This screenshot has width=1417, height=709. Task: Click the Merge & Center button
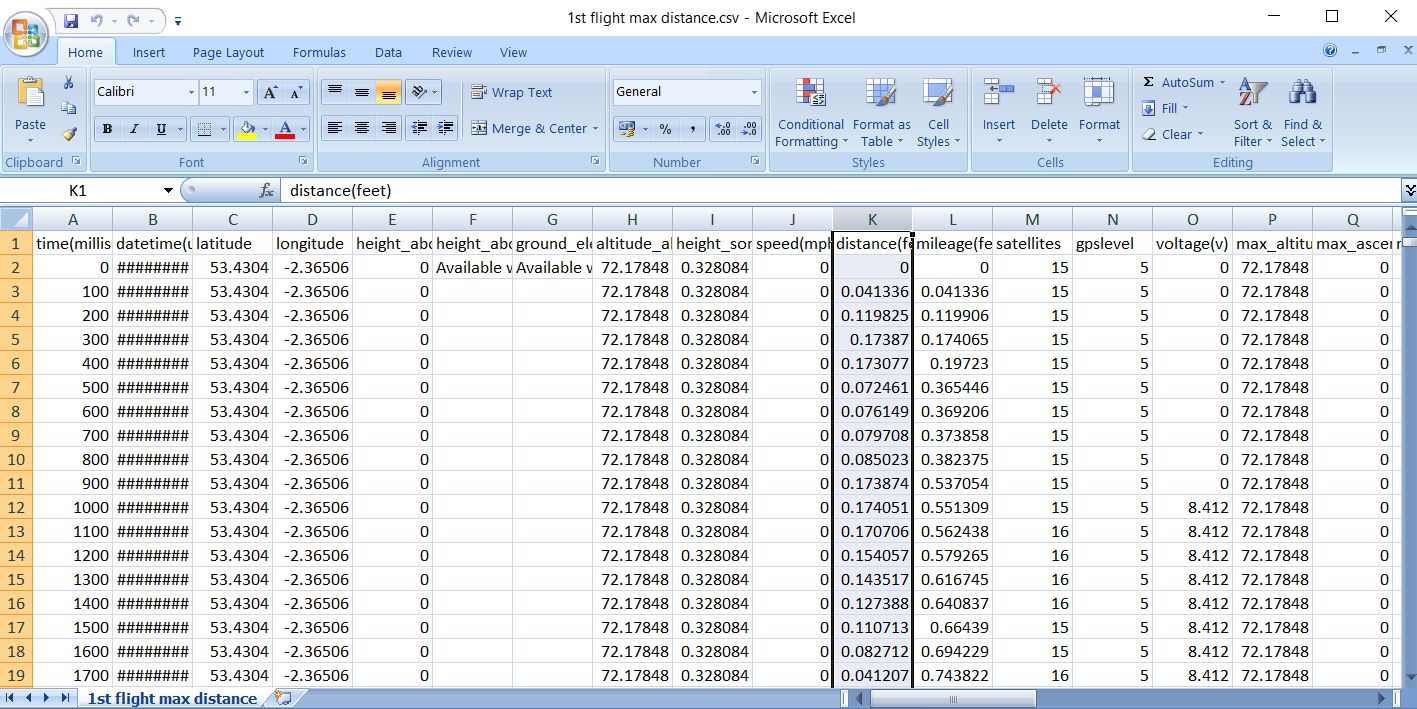[x=528, y=128]
